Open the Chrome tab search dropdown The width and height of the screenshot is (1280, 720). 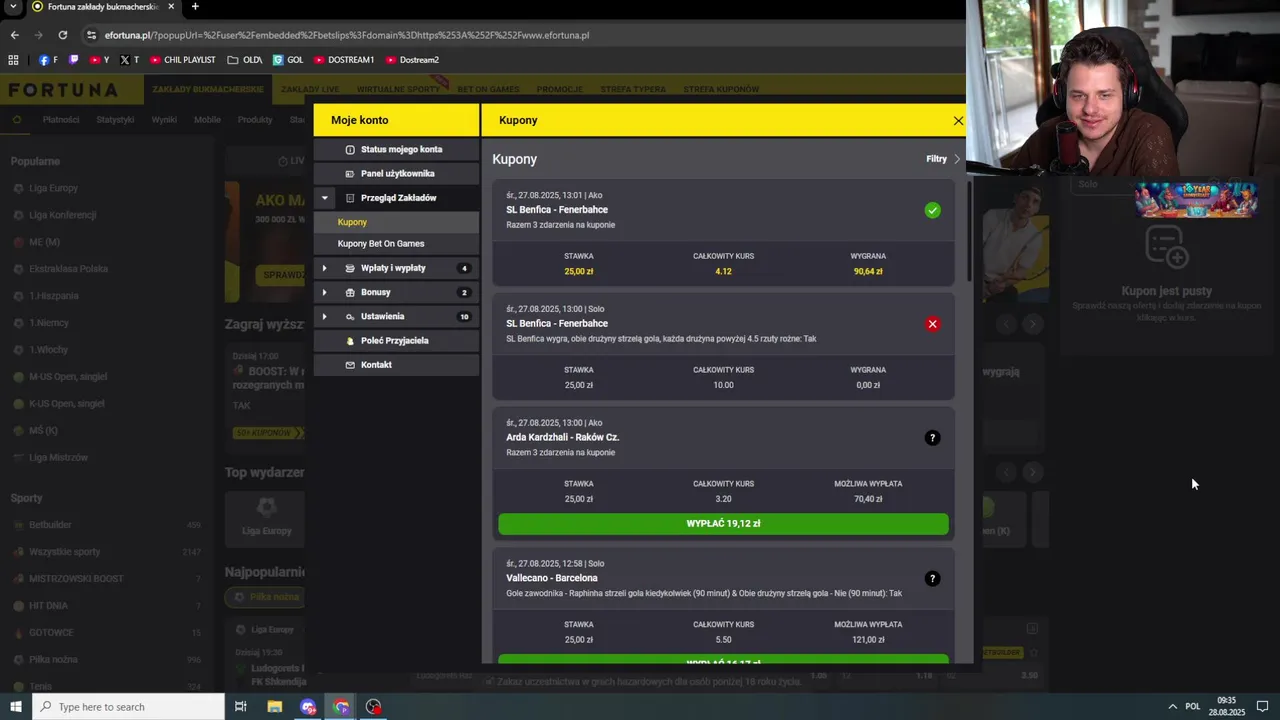[13, 6]
